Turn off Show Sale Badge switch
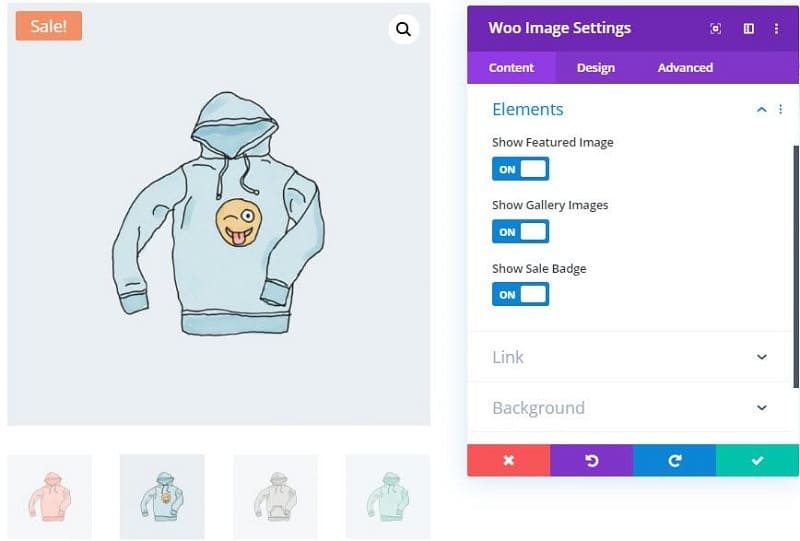Screen dimensions: 800x541 point(520,294)
